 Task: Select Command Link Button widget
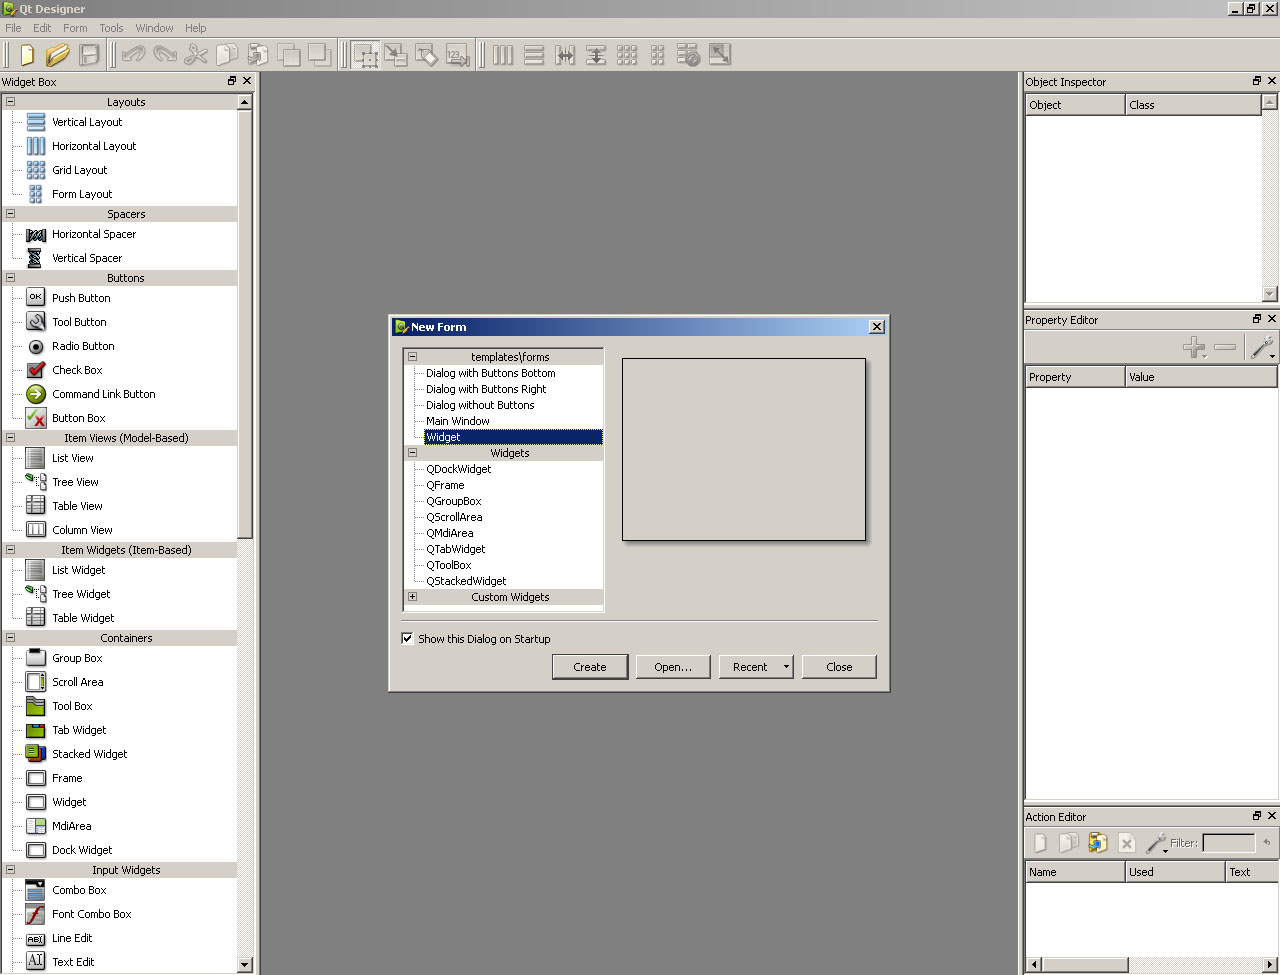pos(104,394)
